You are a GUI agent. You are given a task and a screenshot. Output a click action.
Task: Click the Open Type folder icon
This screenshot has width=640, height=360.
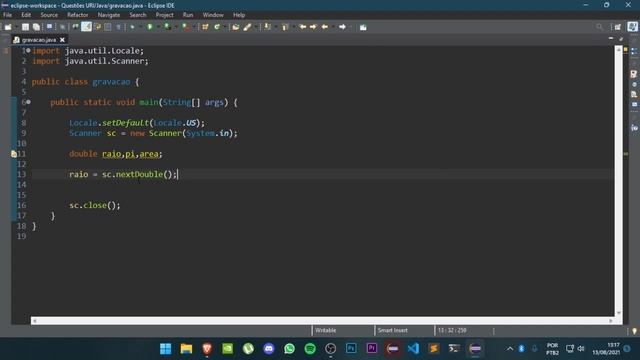tap(236, 27)
